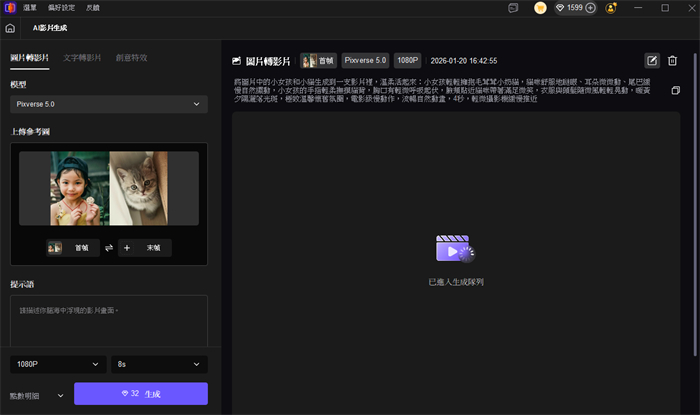The width and height of the screenshot is (700, 415).
Task: Click the 已進入生成隊列 status text
Action: click(456, 282)
